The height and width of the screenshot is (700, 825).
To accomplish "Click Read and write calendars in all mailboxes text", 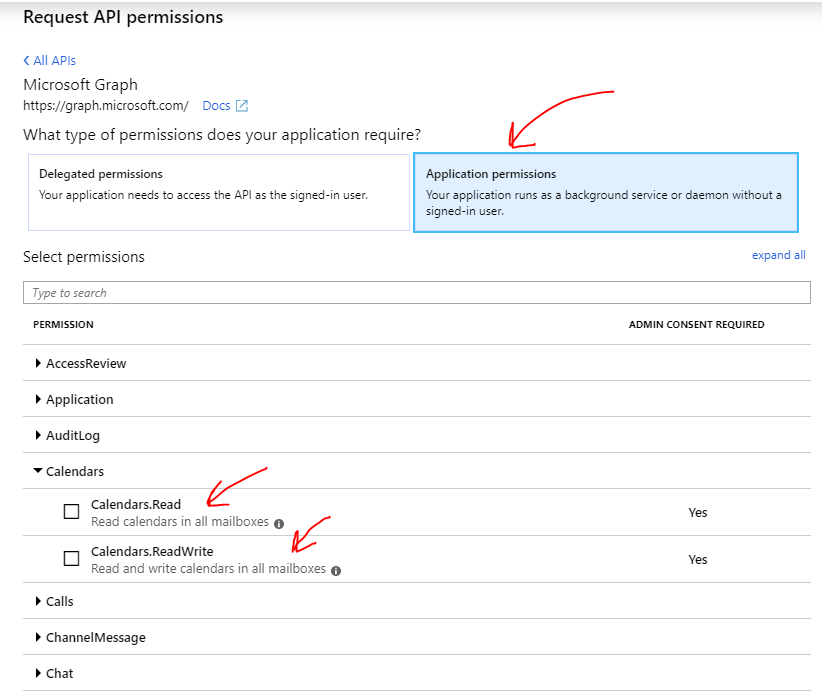I will pos(208,568).
